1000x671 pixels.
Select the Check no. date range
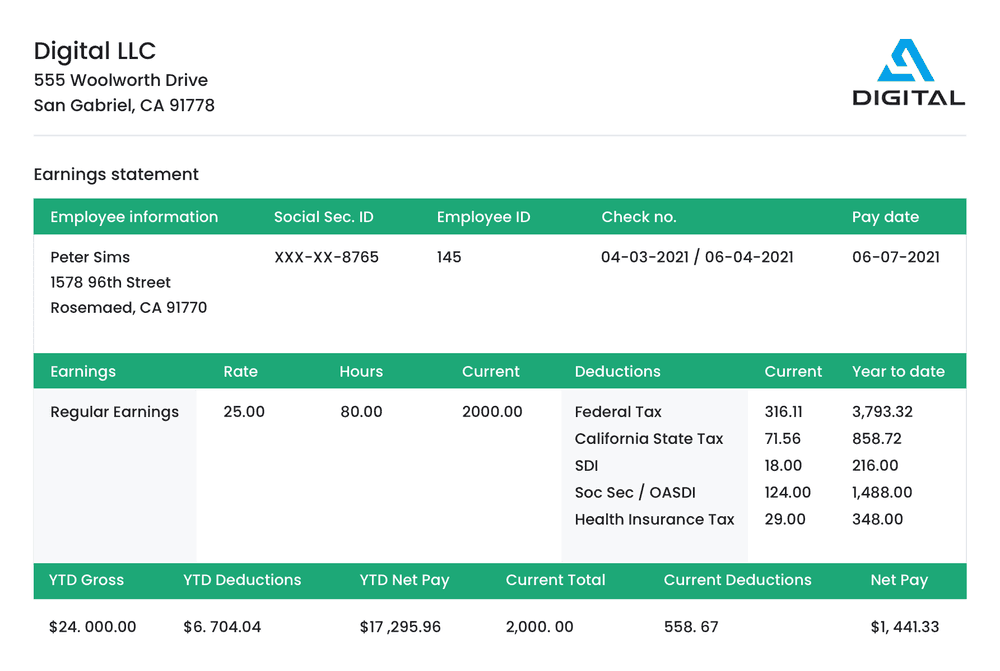[x=697, y=257]
